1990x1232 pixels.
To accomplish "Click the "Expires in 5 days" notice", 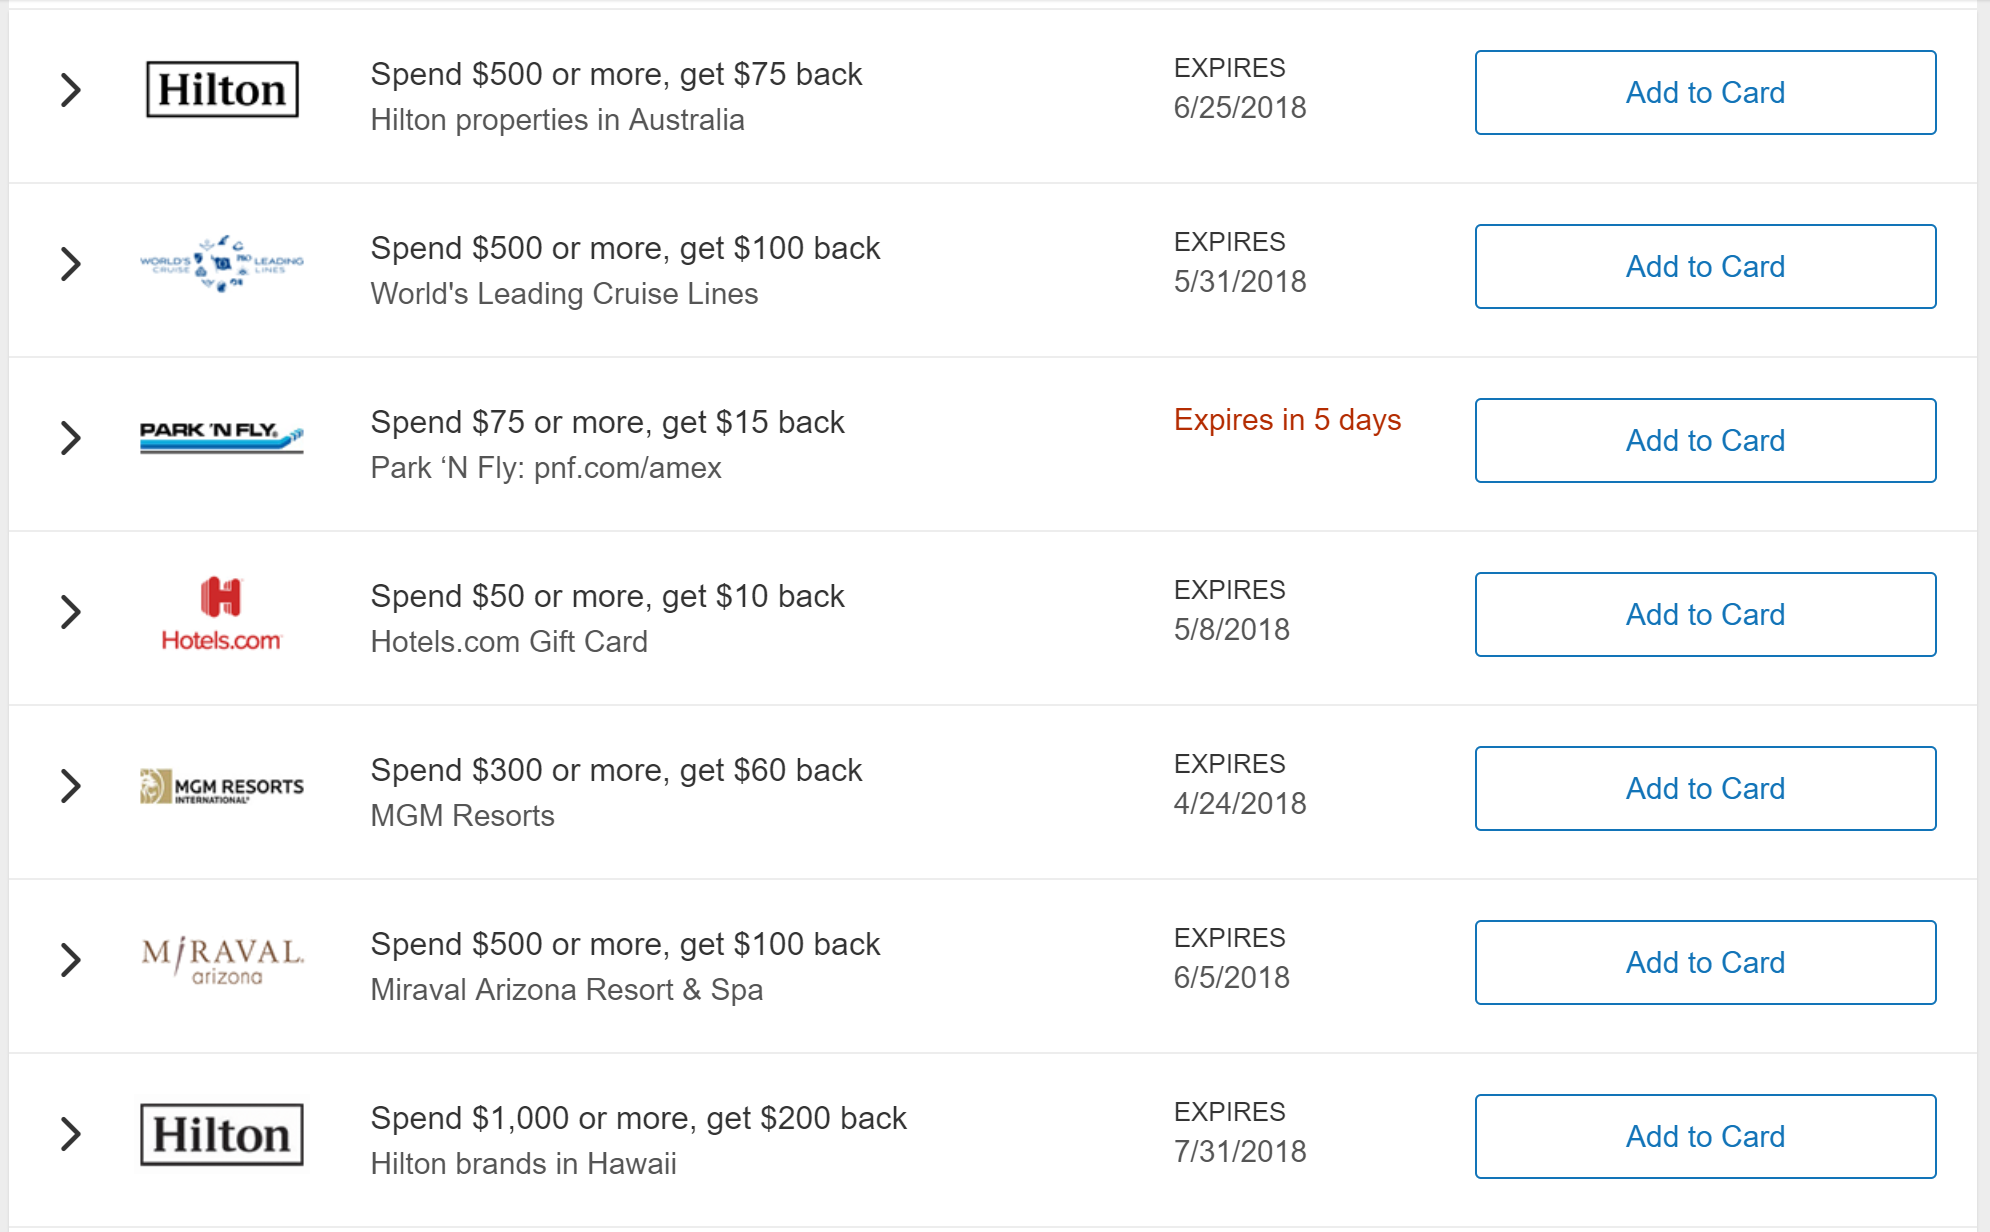I will [1287, 420].
